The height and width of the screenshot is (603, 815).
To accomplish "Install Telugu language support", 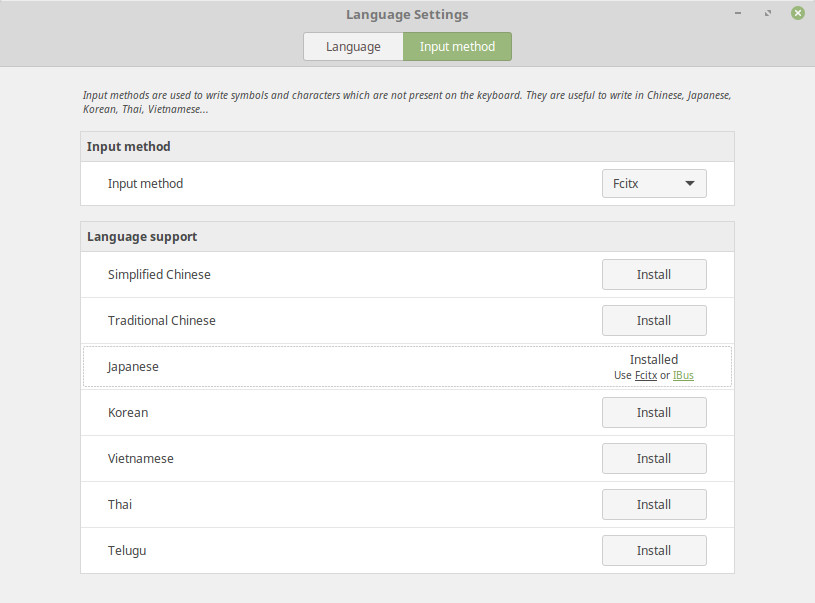I will tap(654, 551).
